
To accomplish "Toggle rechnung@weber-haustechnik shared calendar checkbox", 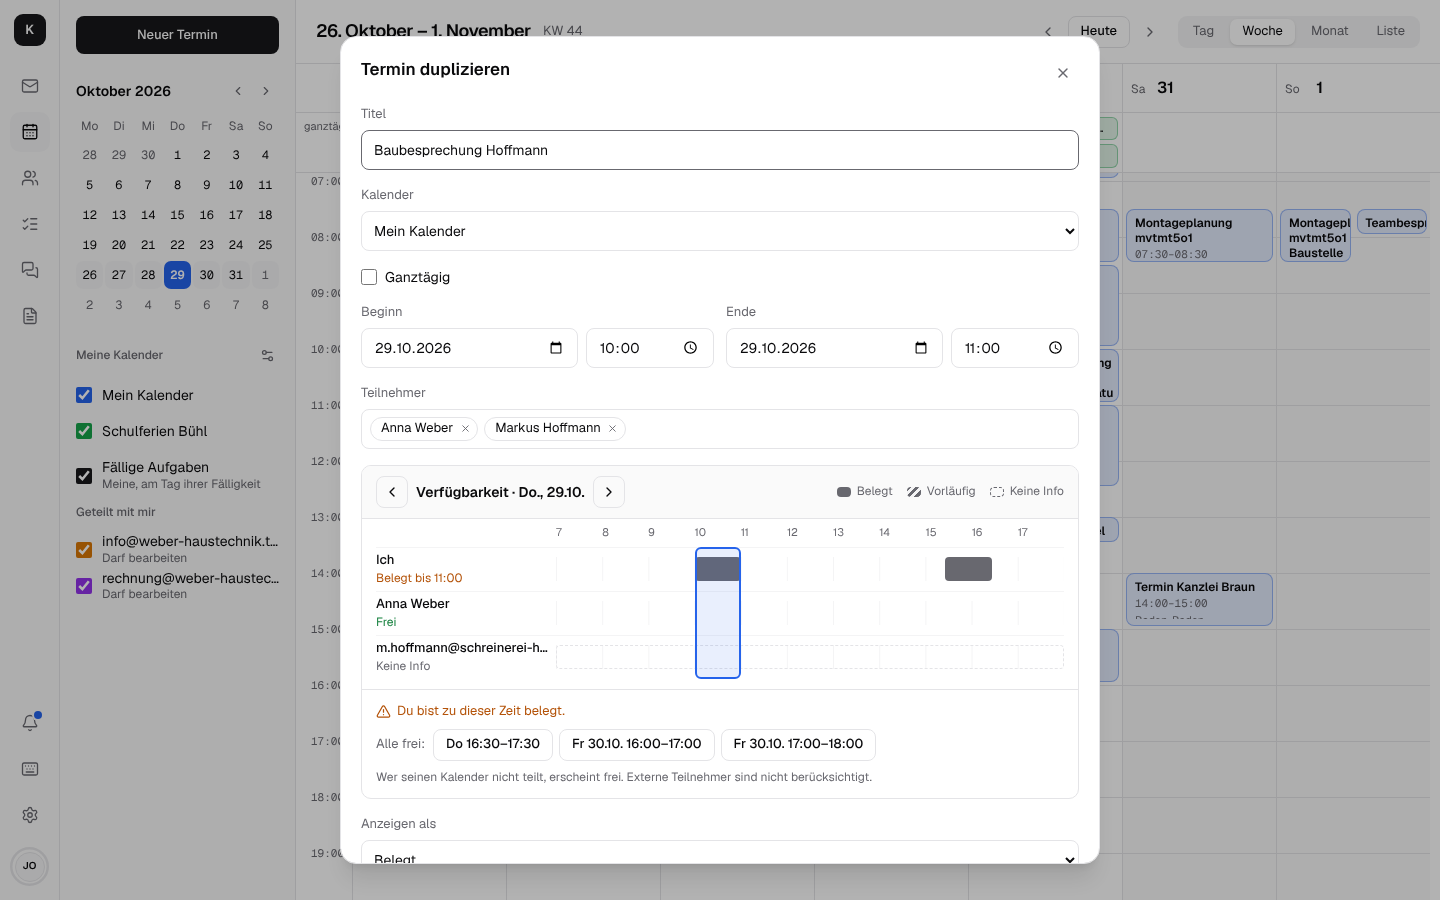I will (84, 586).
